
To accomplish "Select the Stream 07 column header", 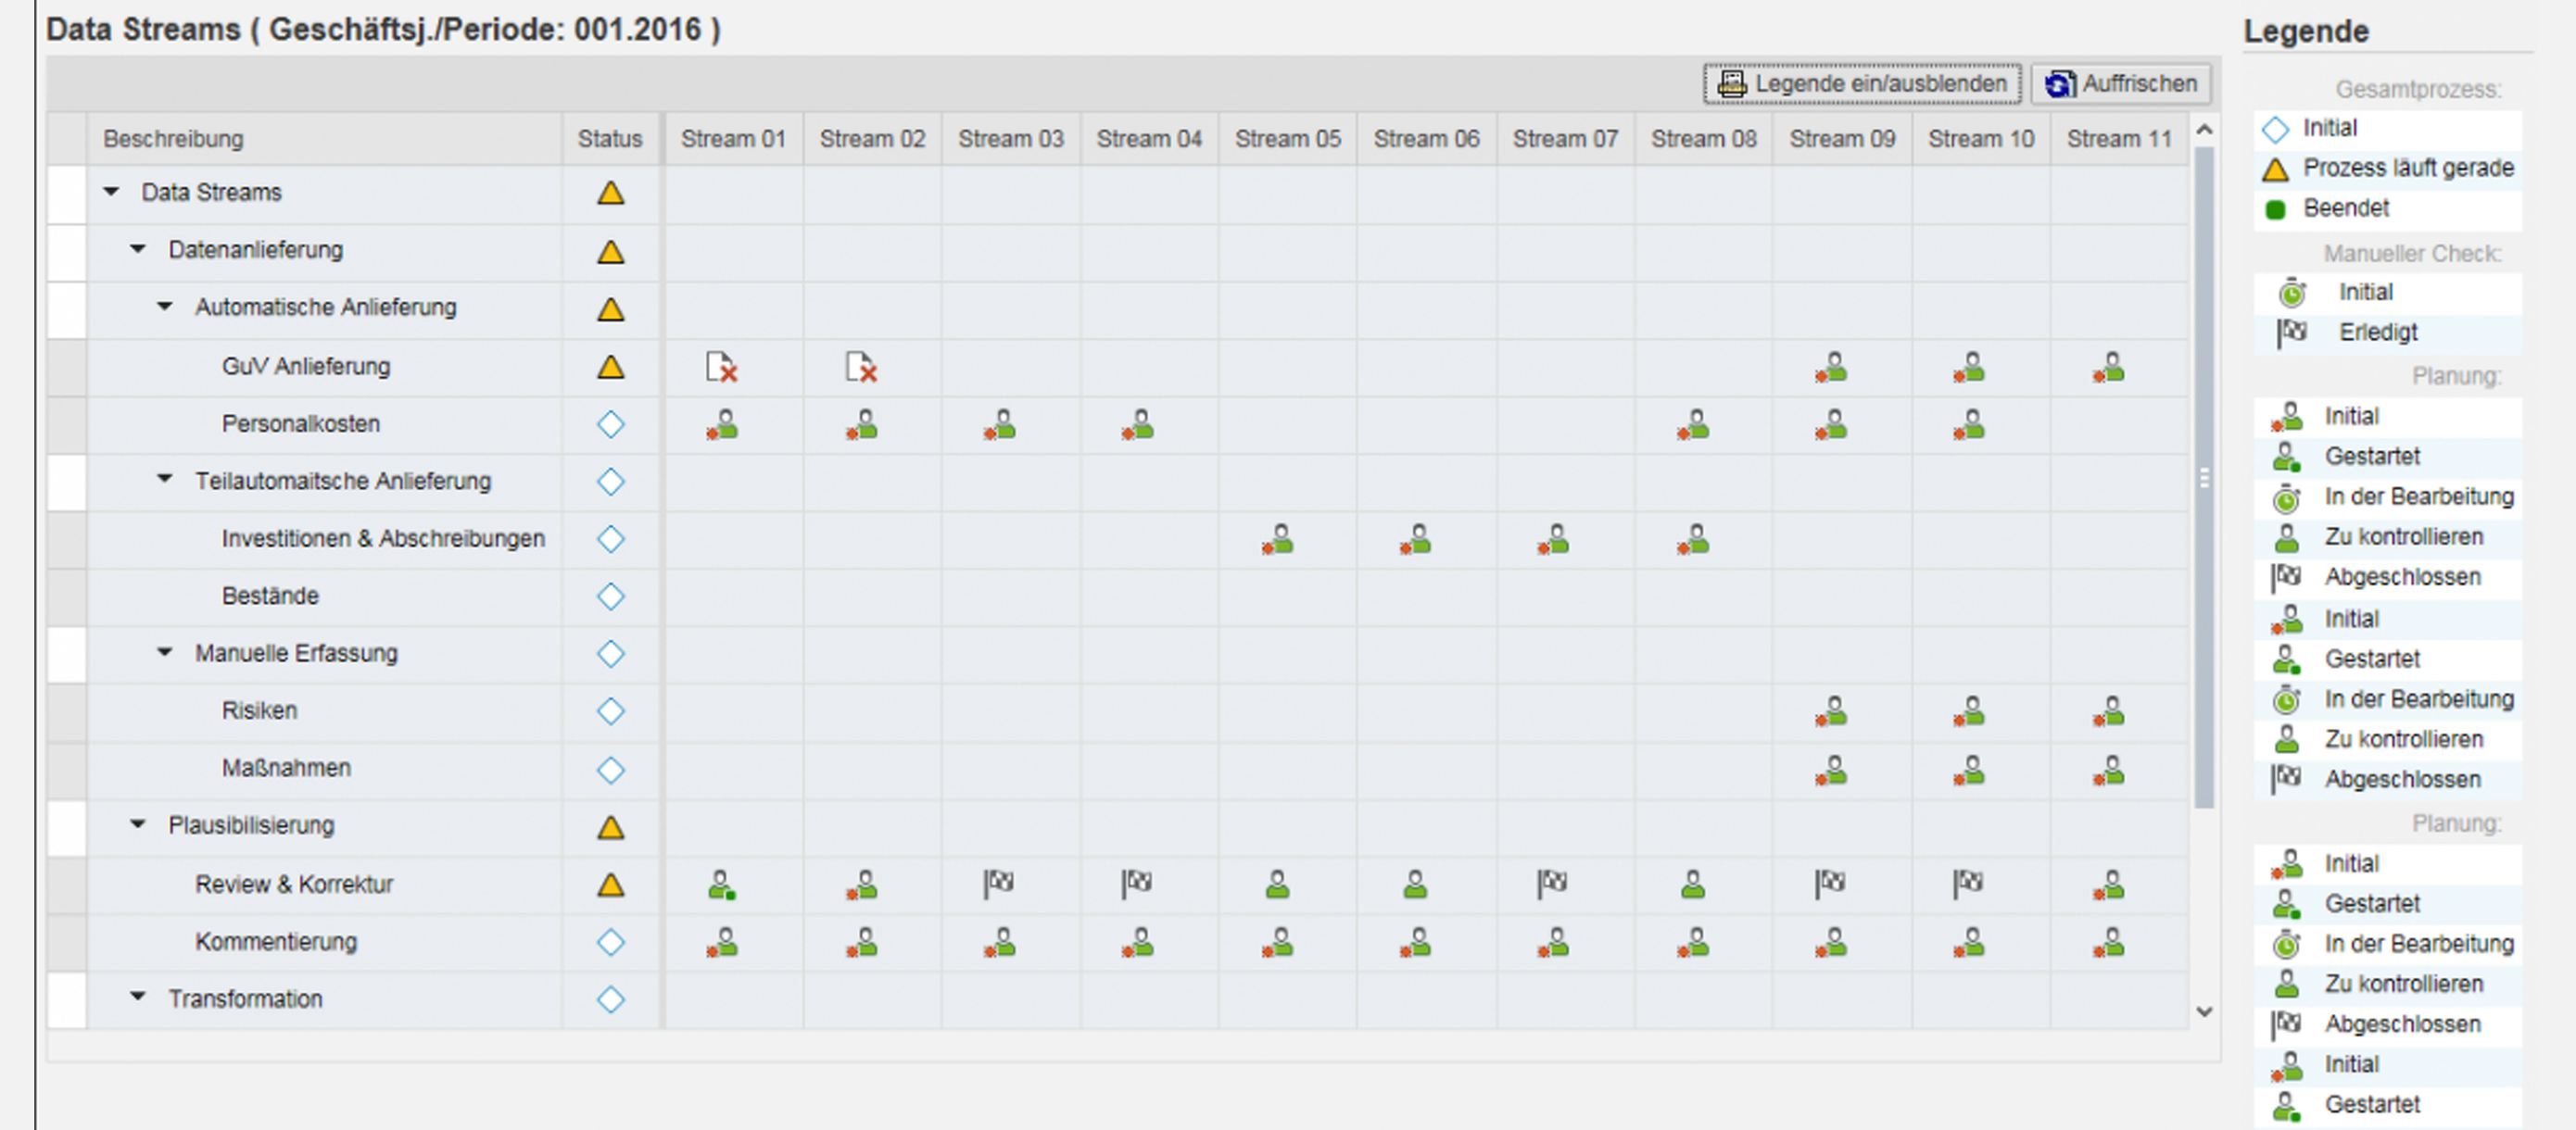I will (1565, 139).
